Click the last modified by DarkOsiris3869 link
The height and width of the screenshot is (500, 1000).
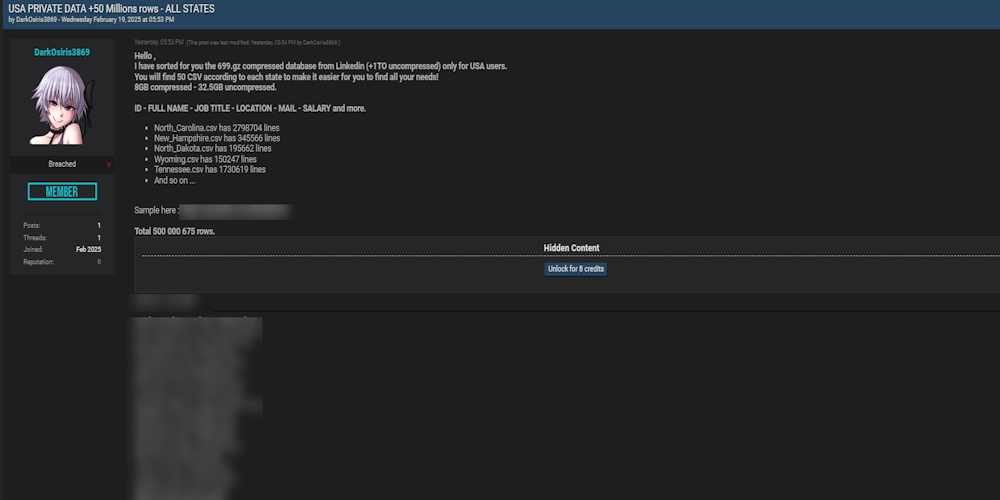tap(320, 43)
